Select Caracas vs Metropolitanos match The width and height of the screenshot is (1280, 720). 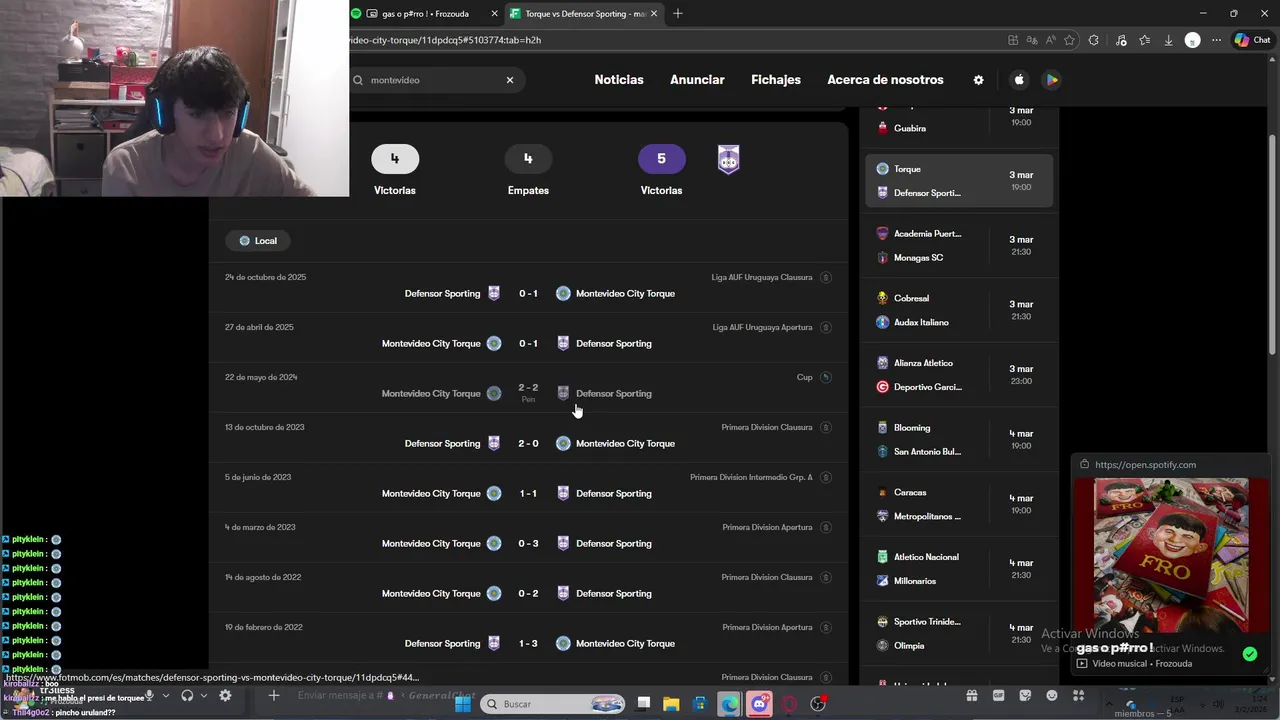click(x=959, y=504)
